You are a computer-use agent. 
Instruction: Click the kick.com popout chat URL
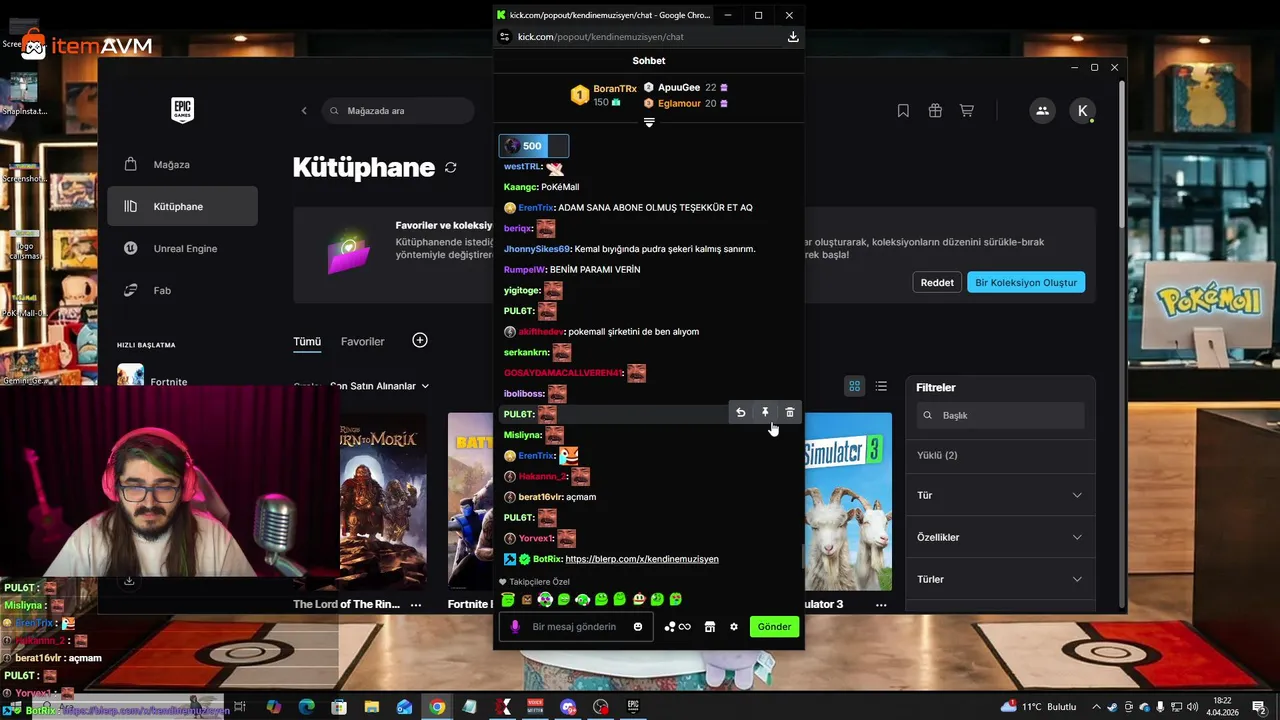coord(601,37)
